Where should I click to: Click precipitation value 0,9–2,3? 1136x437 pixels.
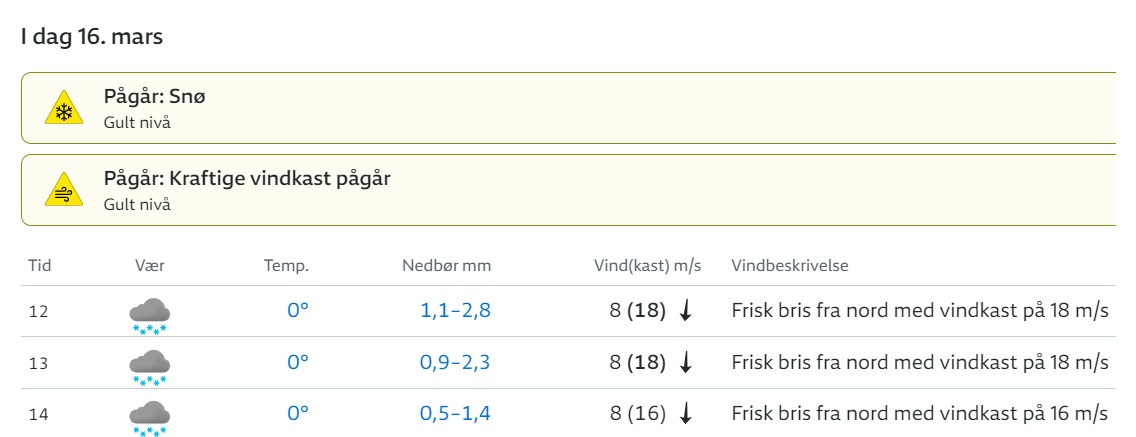point(456,362)
